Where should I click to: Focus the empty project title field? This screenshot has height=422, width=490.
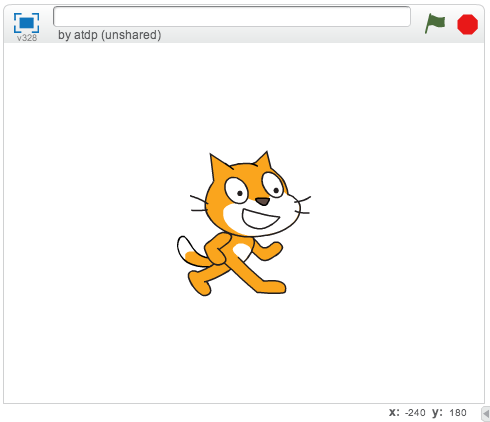tap(232, 16)
